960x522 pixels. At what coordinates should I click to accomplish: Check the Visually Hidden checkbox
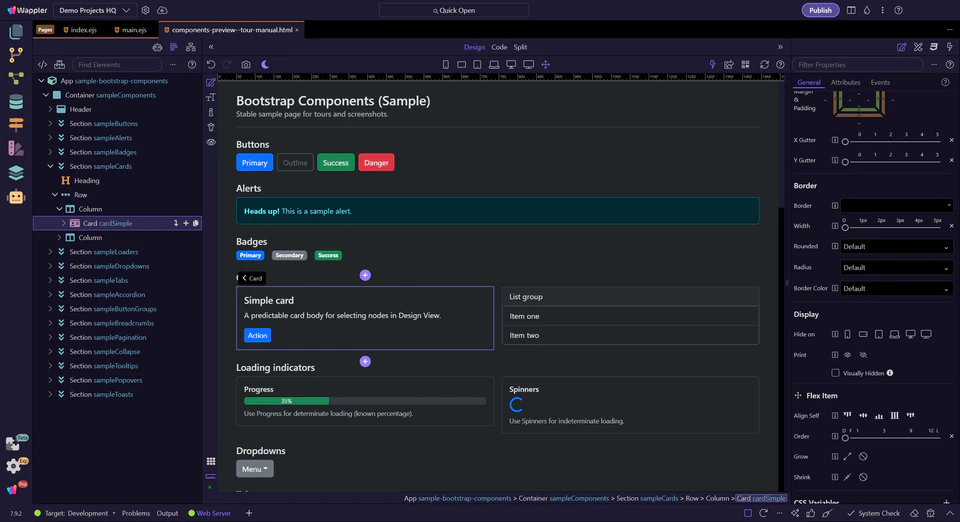tap(835, 373)
